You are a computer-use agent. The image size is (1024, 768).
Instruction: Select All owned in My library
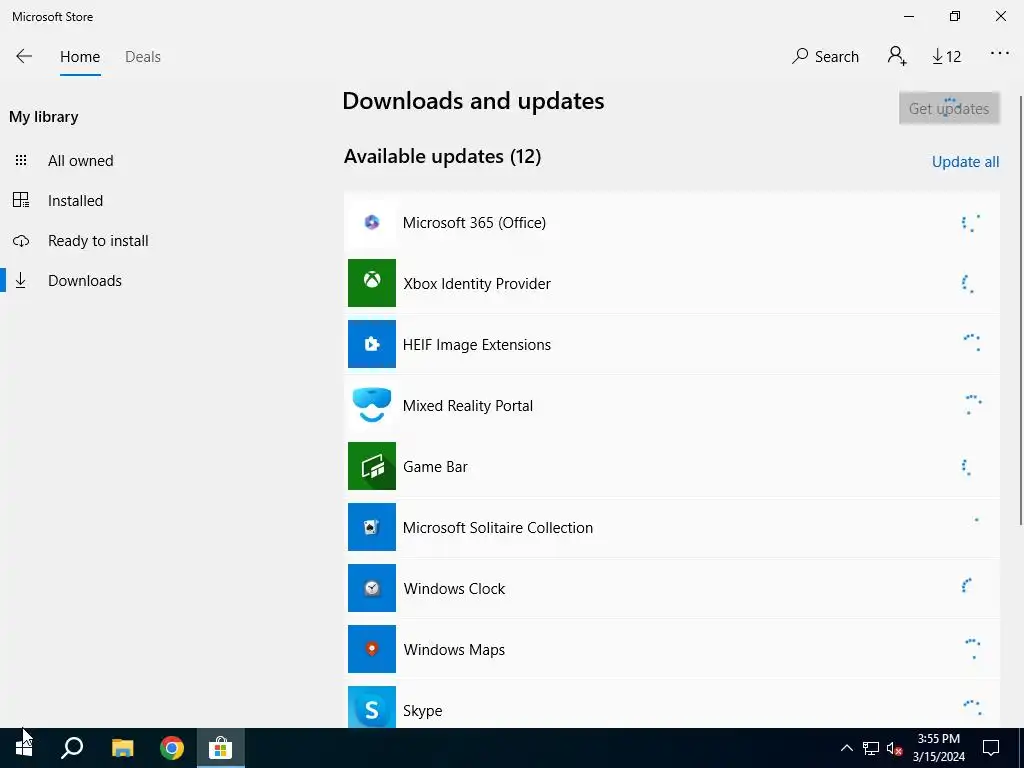tap(80, 161)
